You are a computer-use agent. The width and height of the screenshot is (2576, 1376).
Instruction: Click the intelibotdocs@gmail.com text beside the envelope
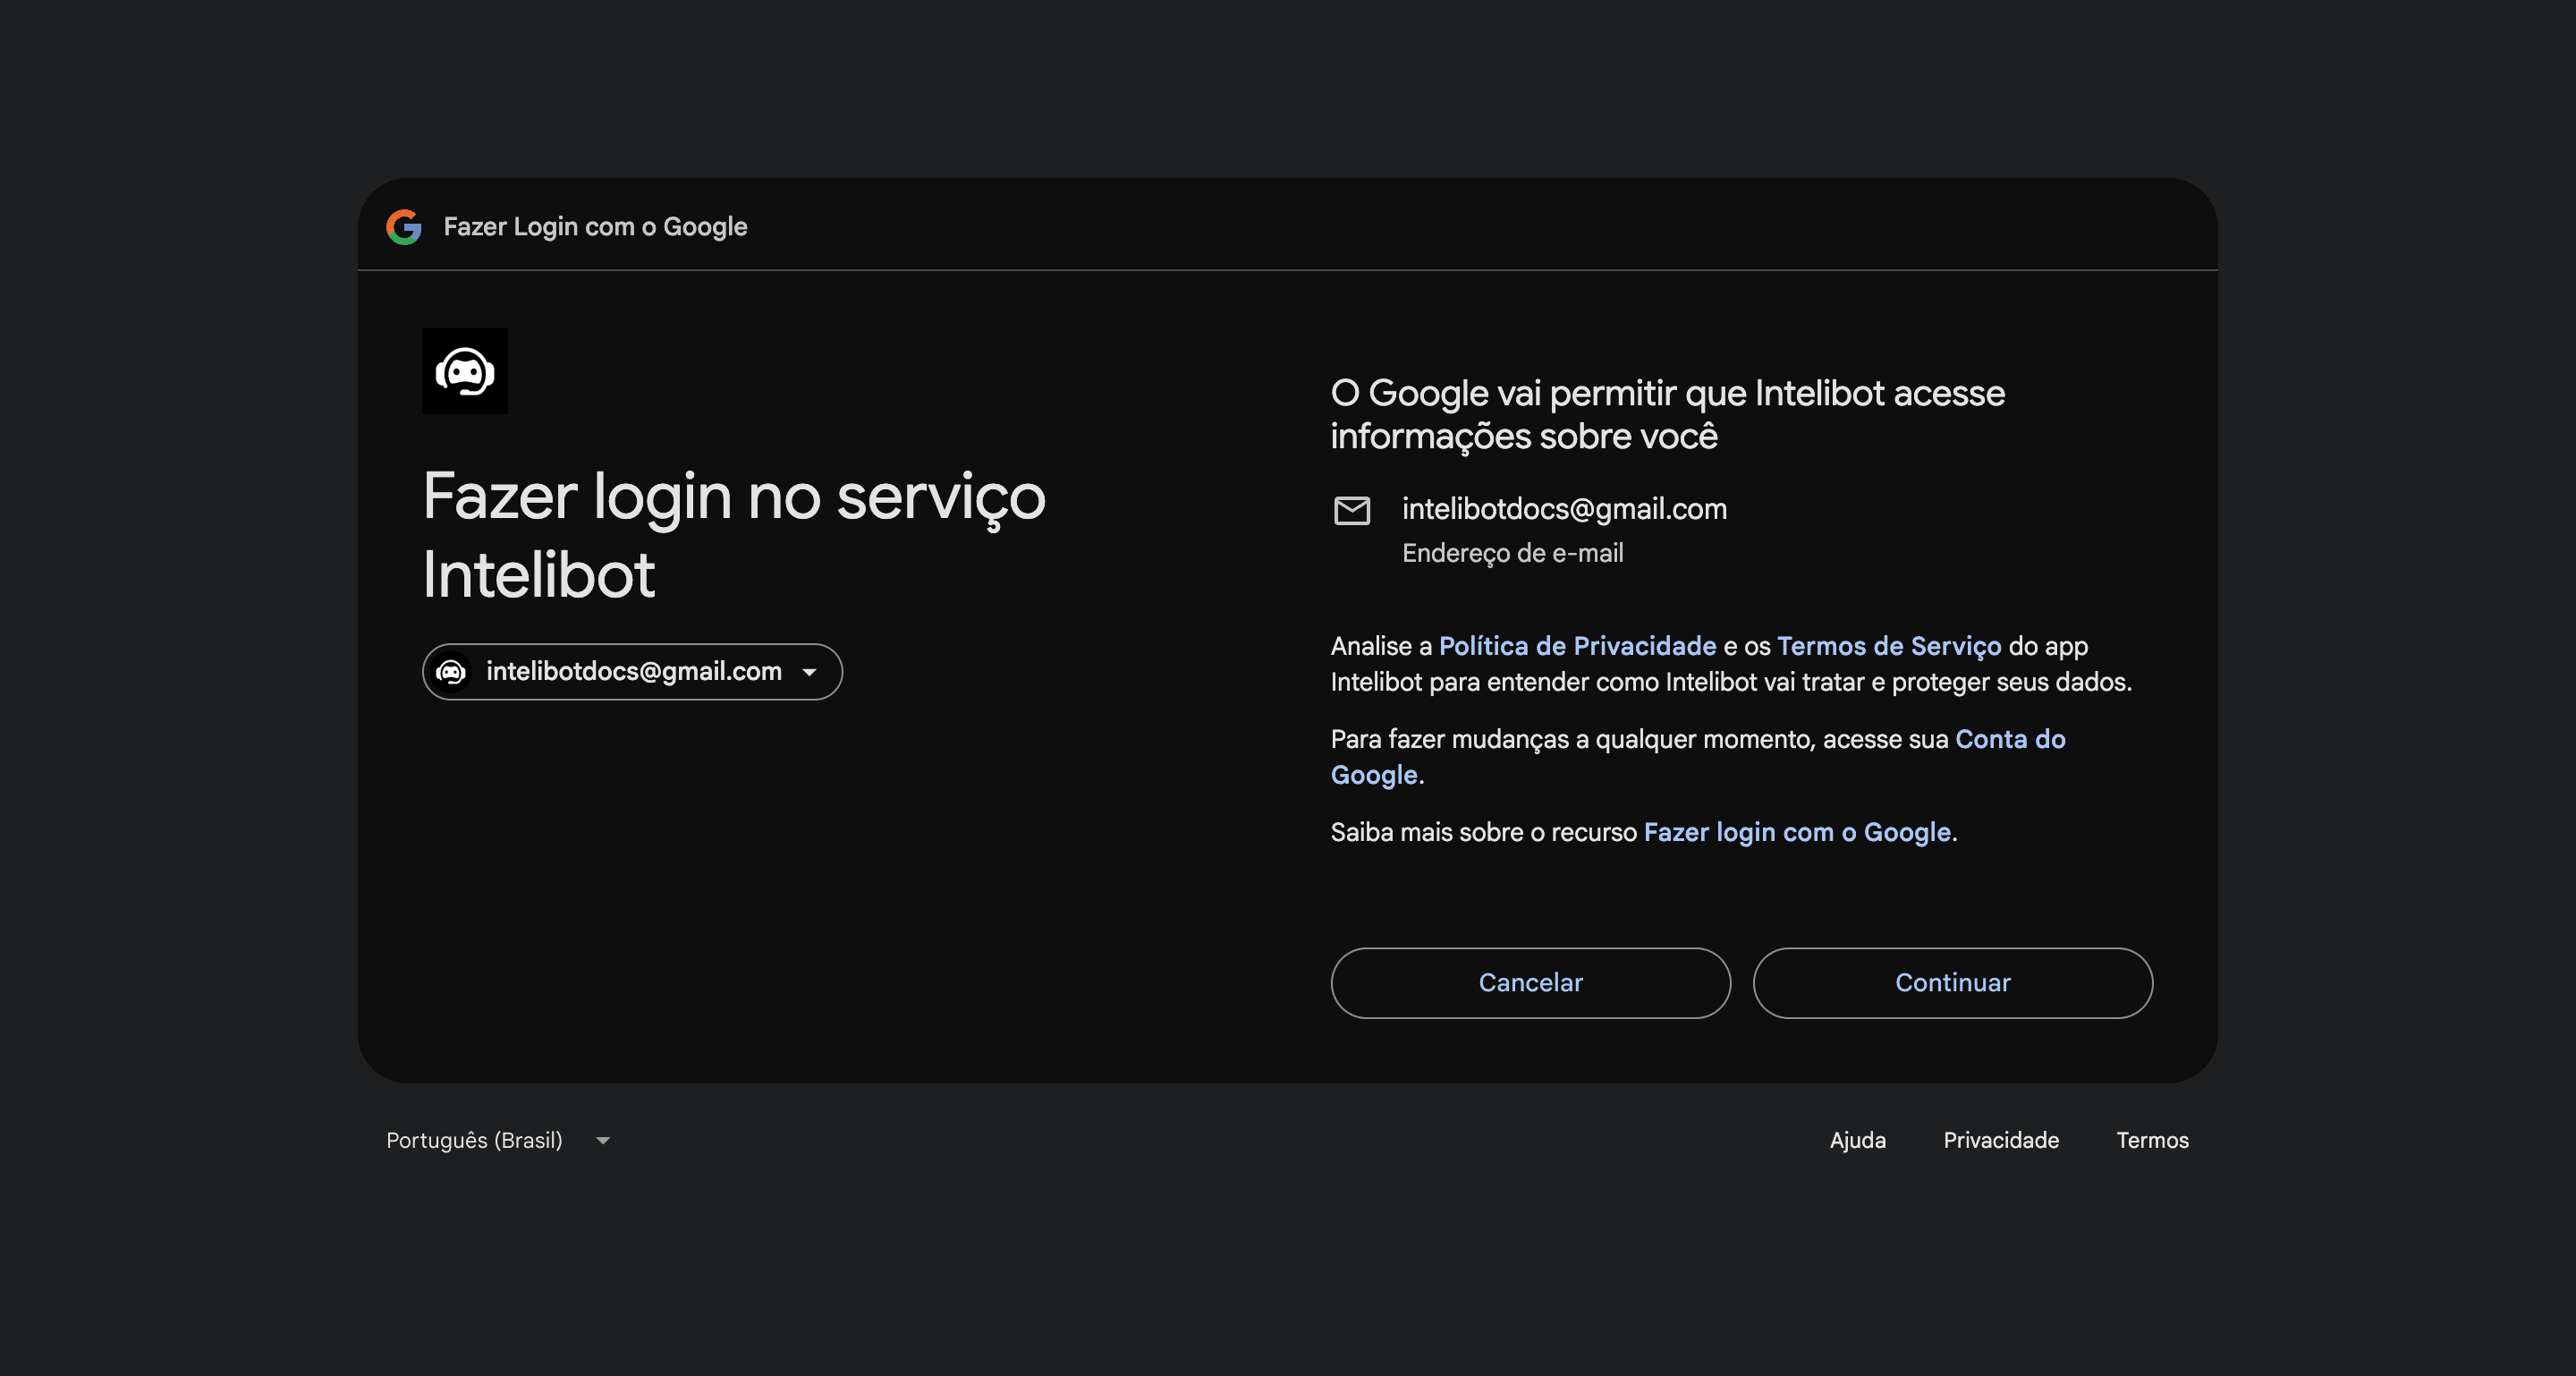[x=1564, y=509]
